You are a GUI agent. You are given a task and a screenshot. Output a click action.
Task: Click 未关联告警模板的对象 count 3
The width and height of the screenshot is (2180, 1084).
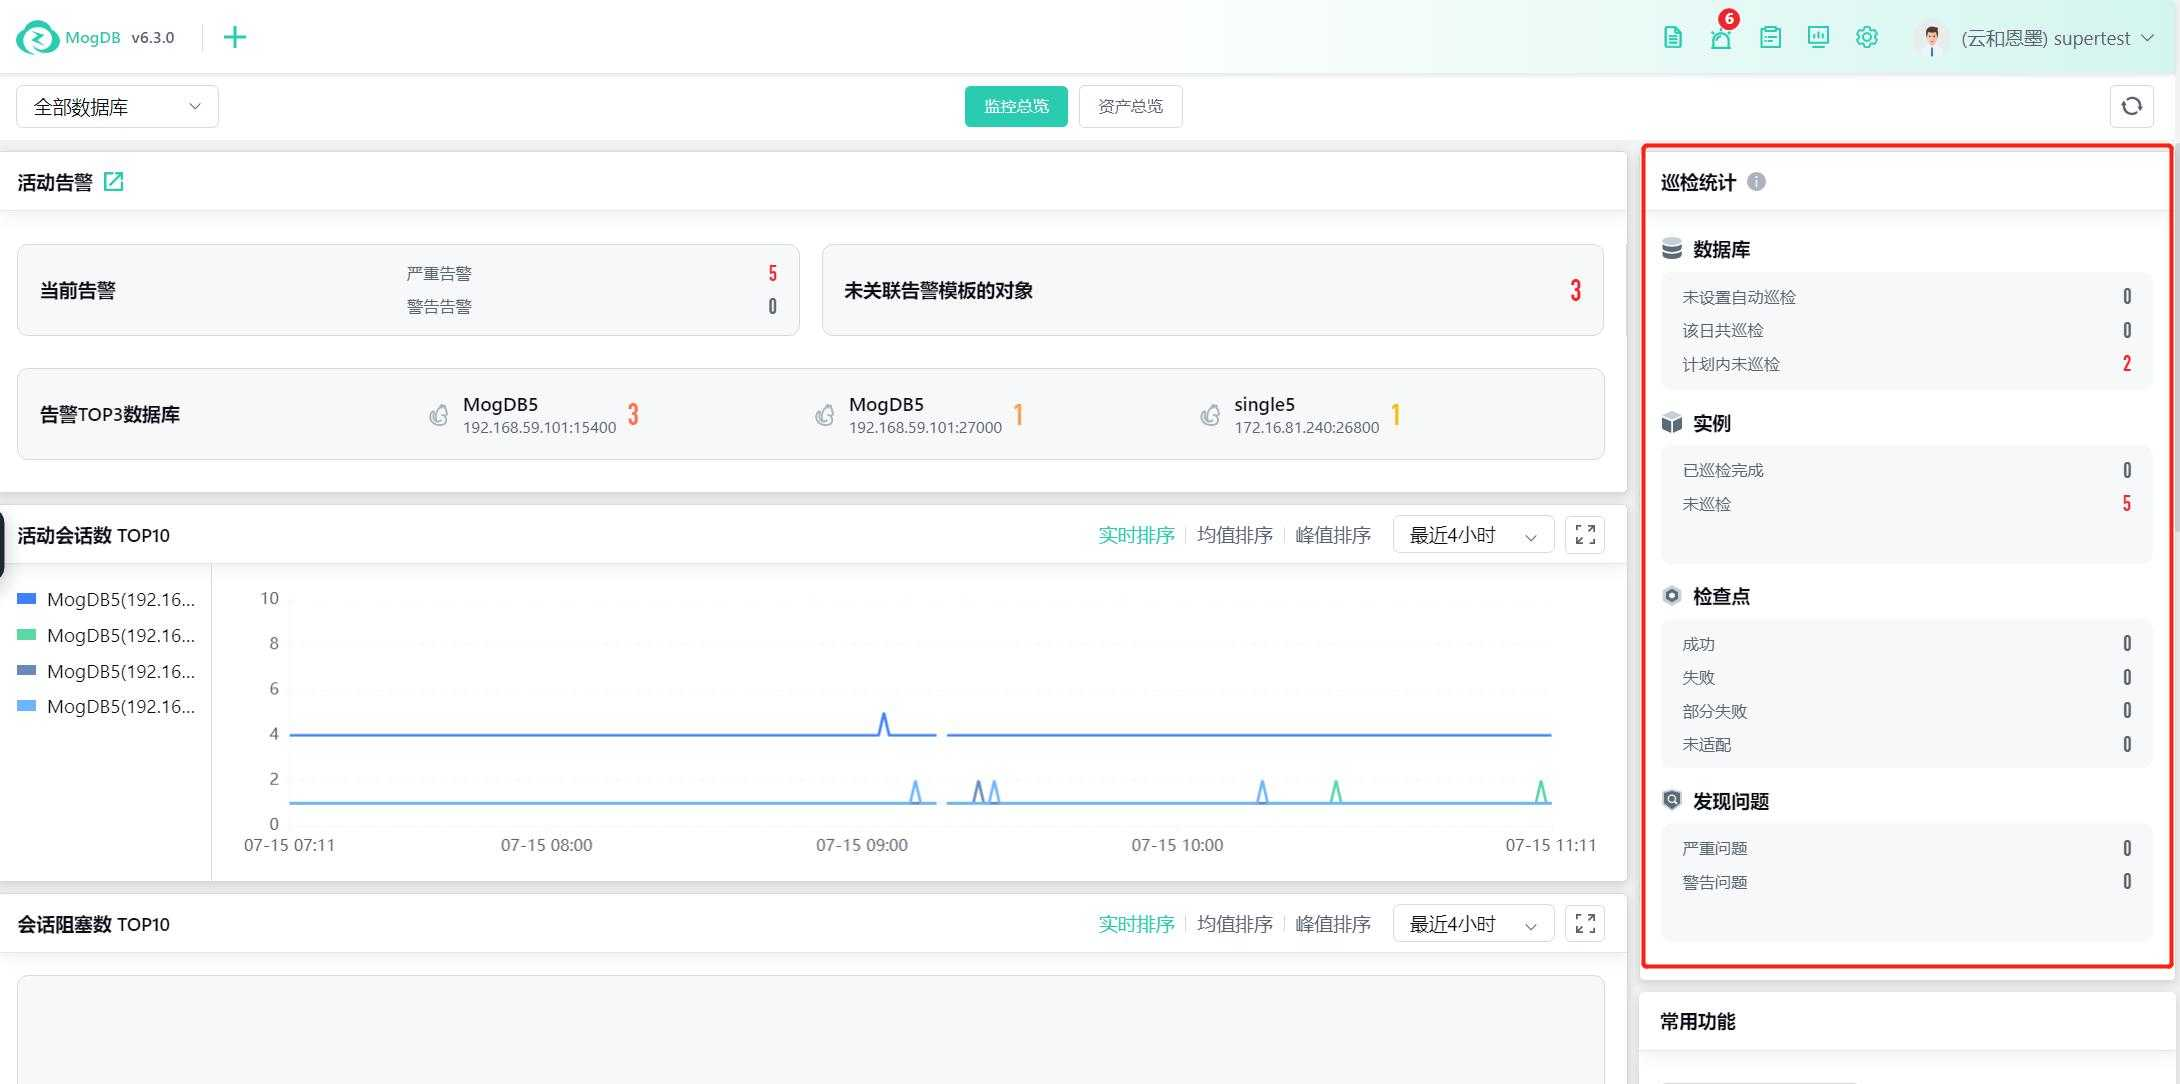(x=1575, y=290)
